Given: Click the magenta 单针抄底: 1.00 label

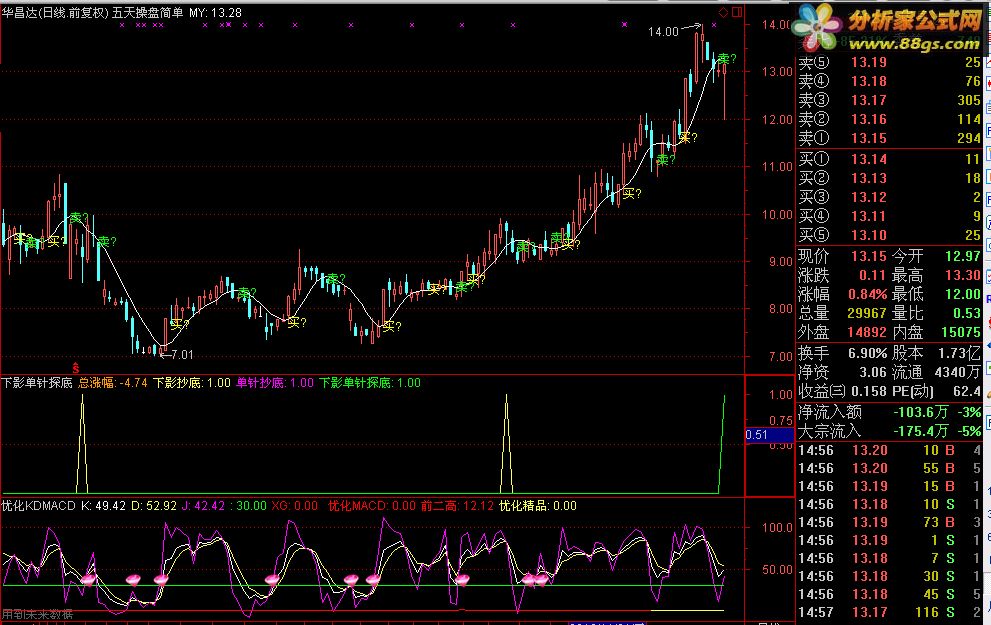Looking at the screenshot, I should coord(275,383).
